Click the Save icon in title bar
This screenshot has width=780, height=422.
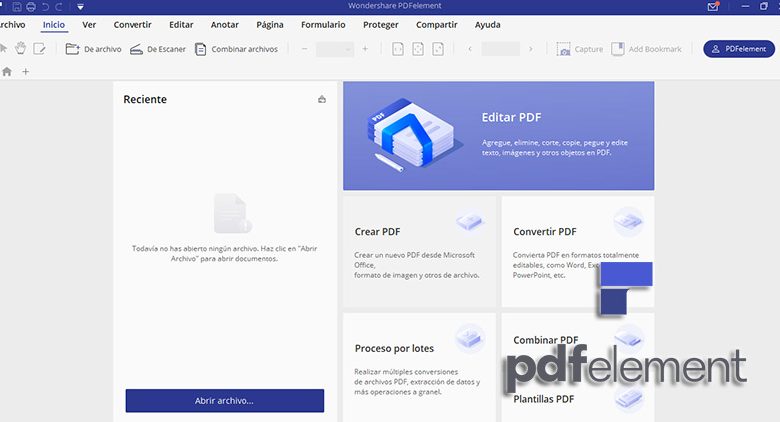(17, 6)
